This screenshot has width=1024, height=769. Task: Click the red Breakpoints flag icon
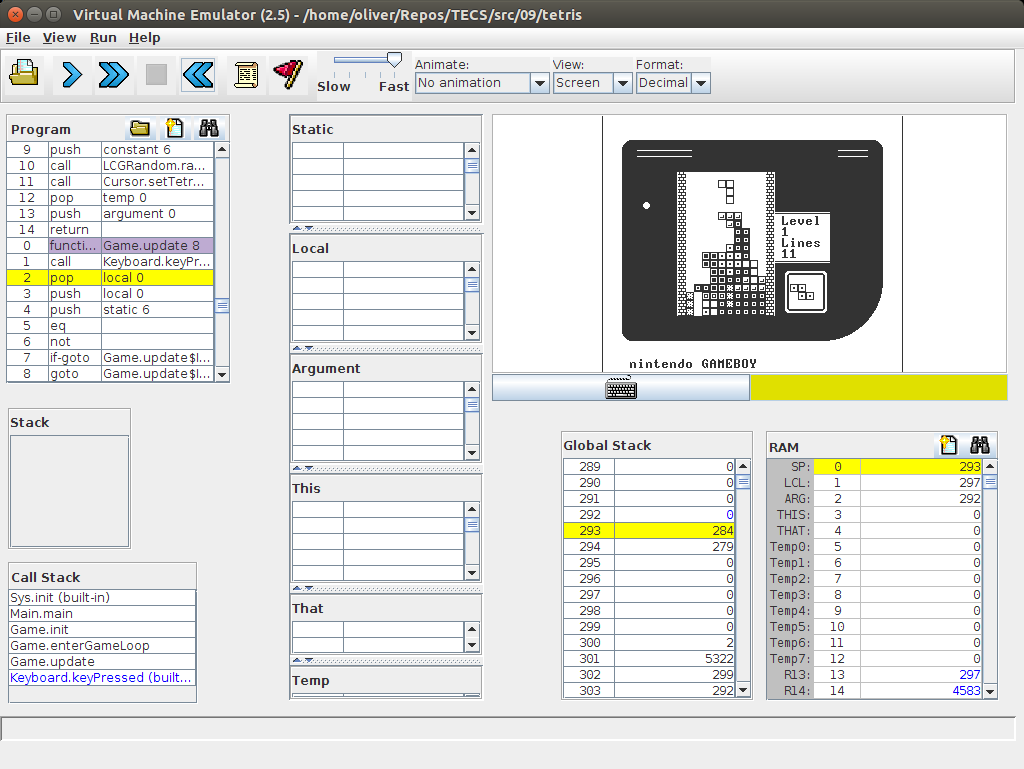[x=288, y=74]
